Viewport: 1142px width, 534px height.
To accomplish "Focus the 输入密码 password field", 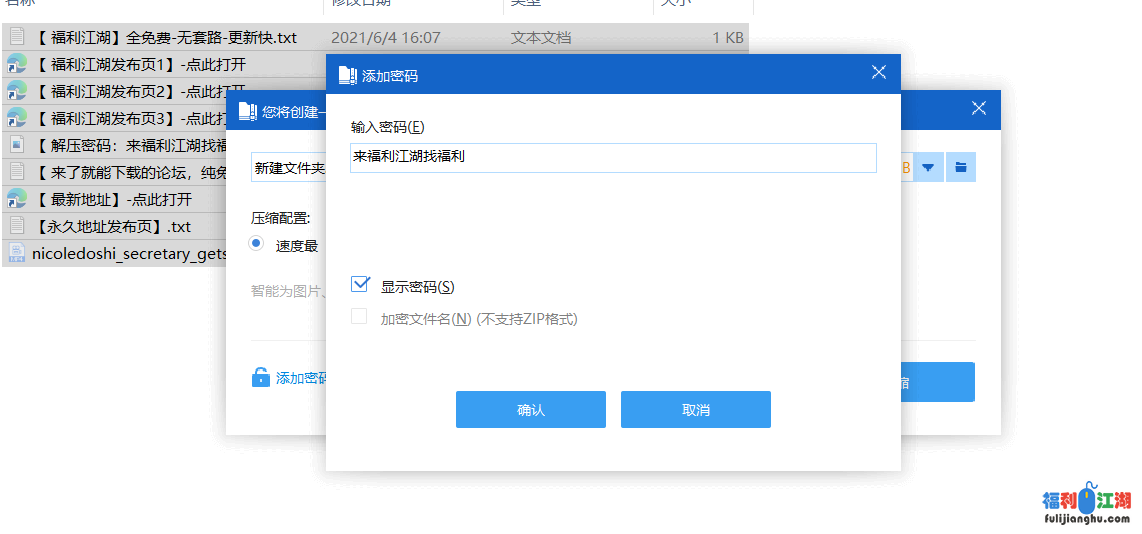I will pos(612,157).
